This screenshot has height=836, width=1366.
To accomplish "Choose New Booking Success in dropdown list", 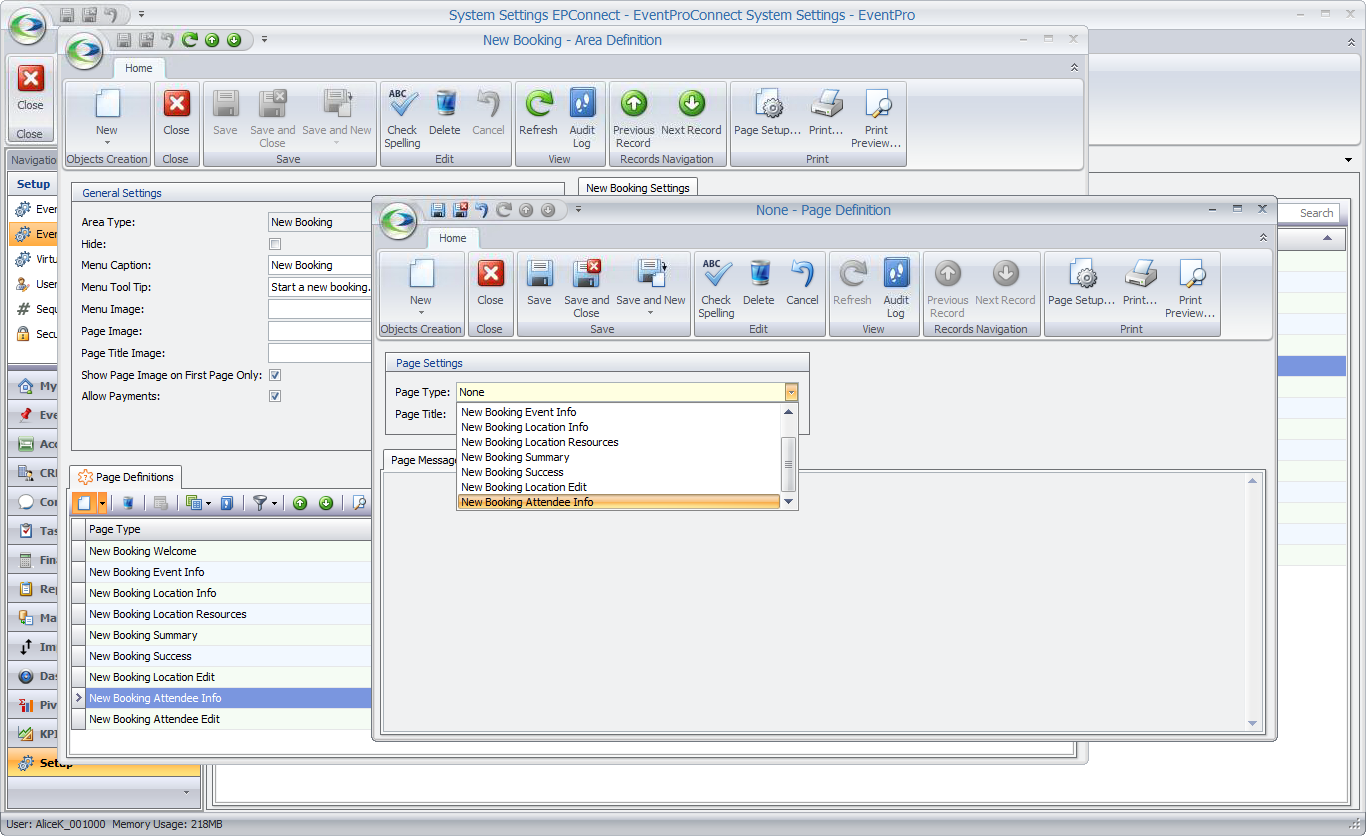I will [x=618, y=472].
